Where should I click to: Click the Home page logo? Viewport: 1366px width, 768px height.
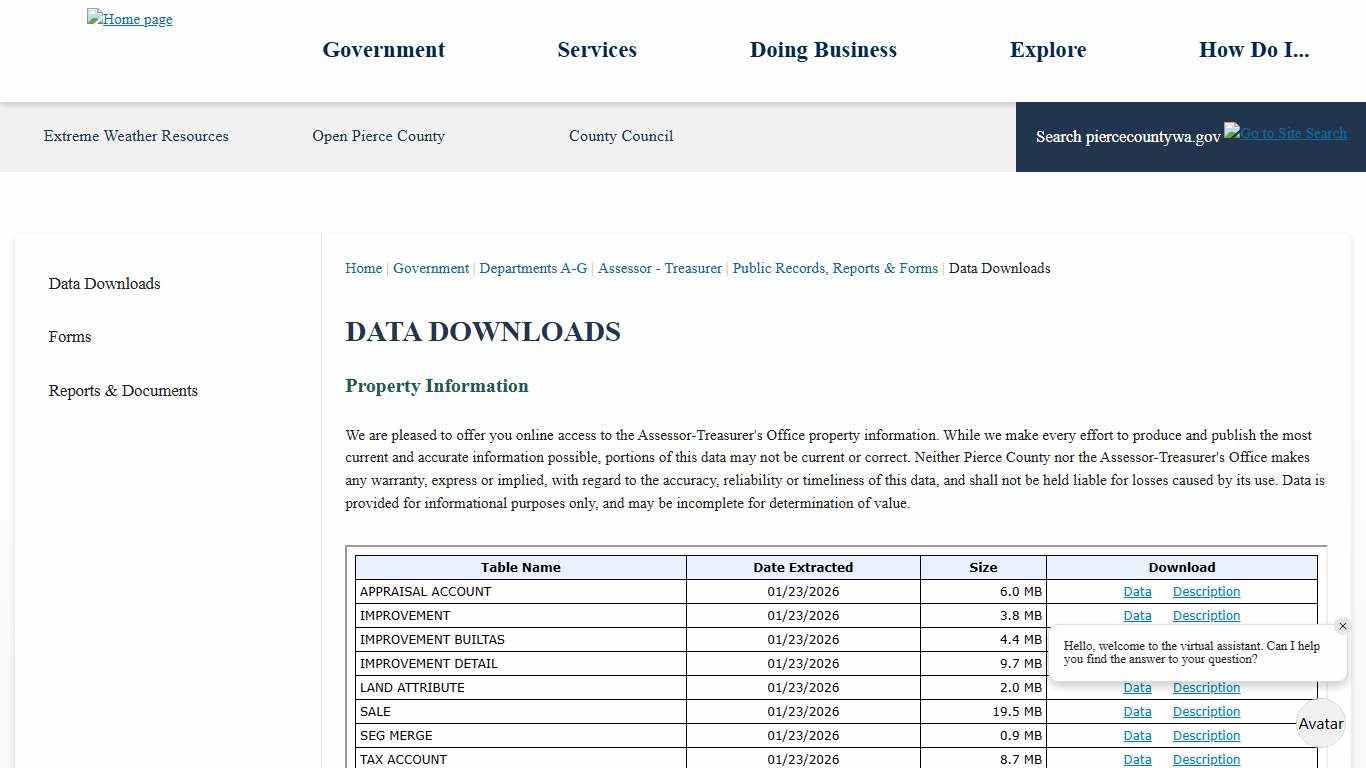click(x=129, y=18)
